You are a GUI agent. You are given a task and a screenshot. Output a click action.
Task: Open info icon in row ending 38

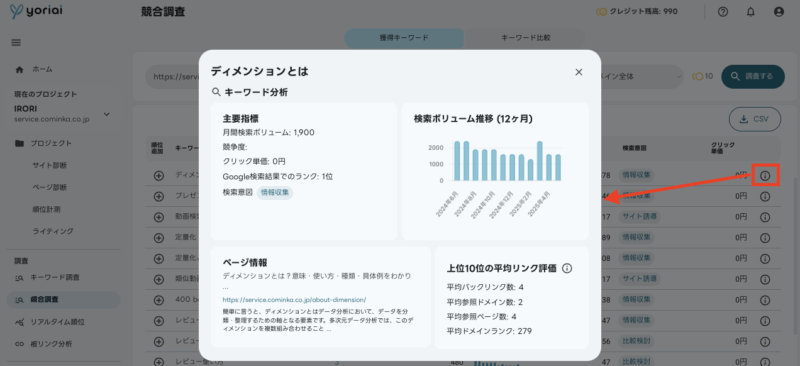(x=765, y=300)
